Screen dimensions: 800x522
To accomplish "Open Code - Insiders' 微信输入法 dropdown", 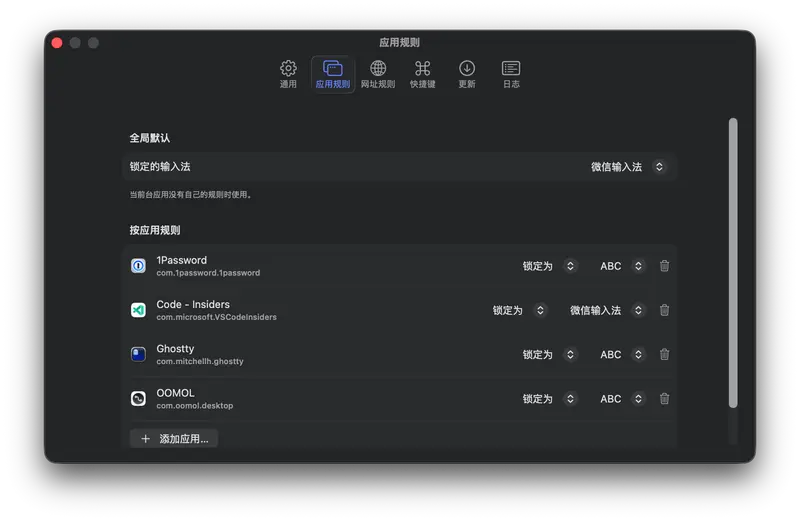I will (607, 310).
